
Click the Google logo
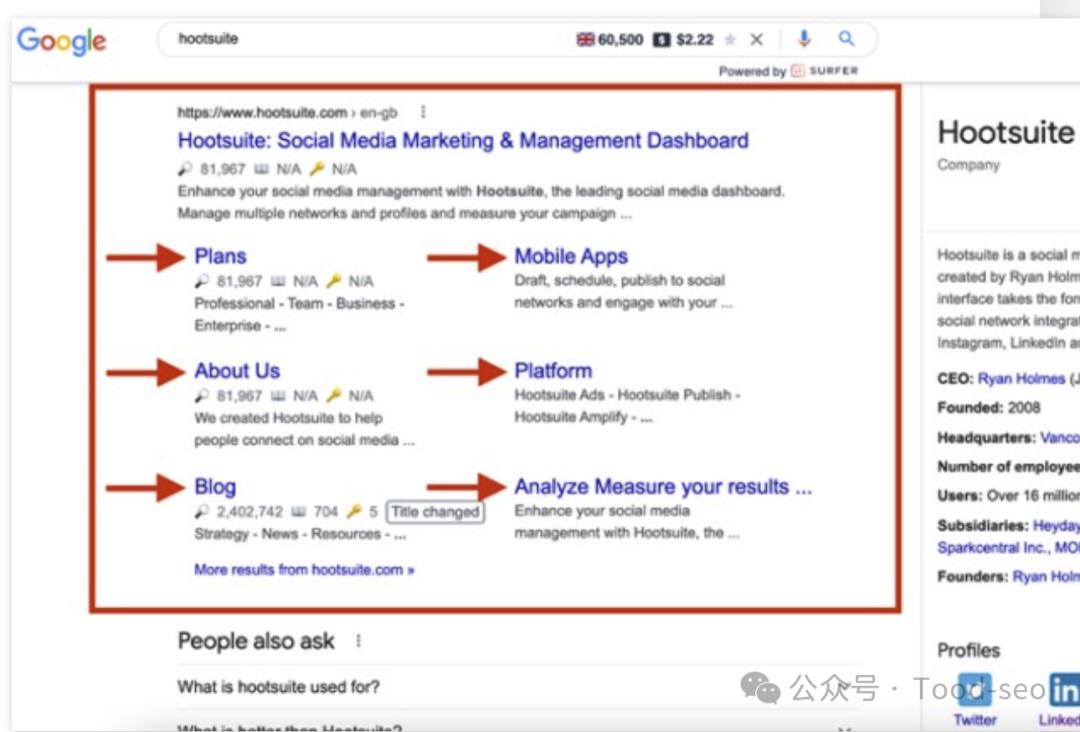pos(61,41)
